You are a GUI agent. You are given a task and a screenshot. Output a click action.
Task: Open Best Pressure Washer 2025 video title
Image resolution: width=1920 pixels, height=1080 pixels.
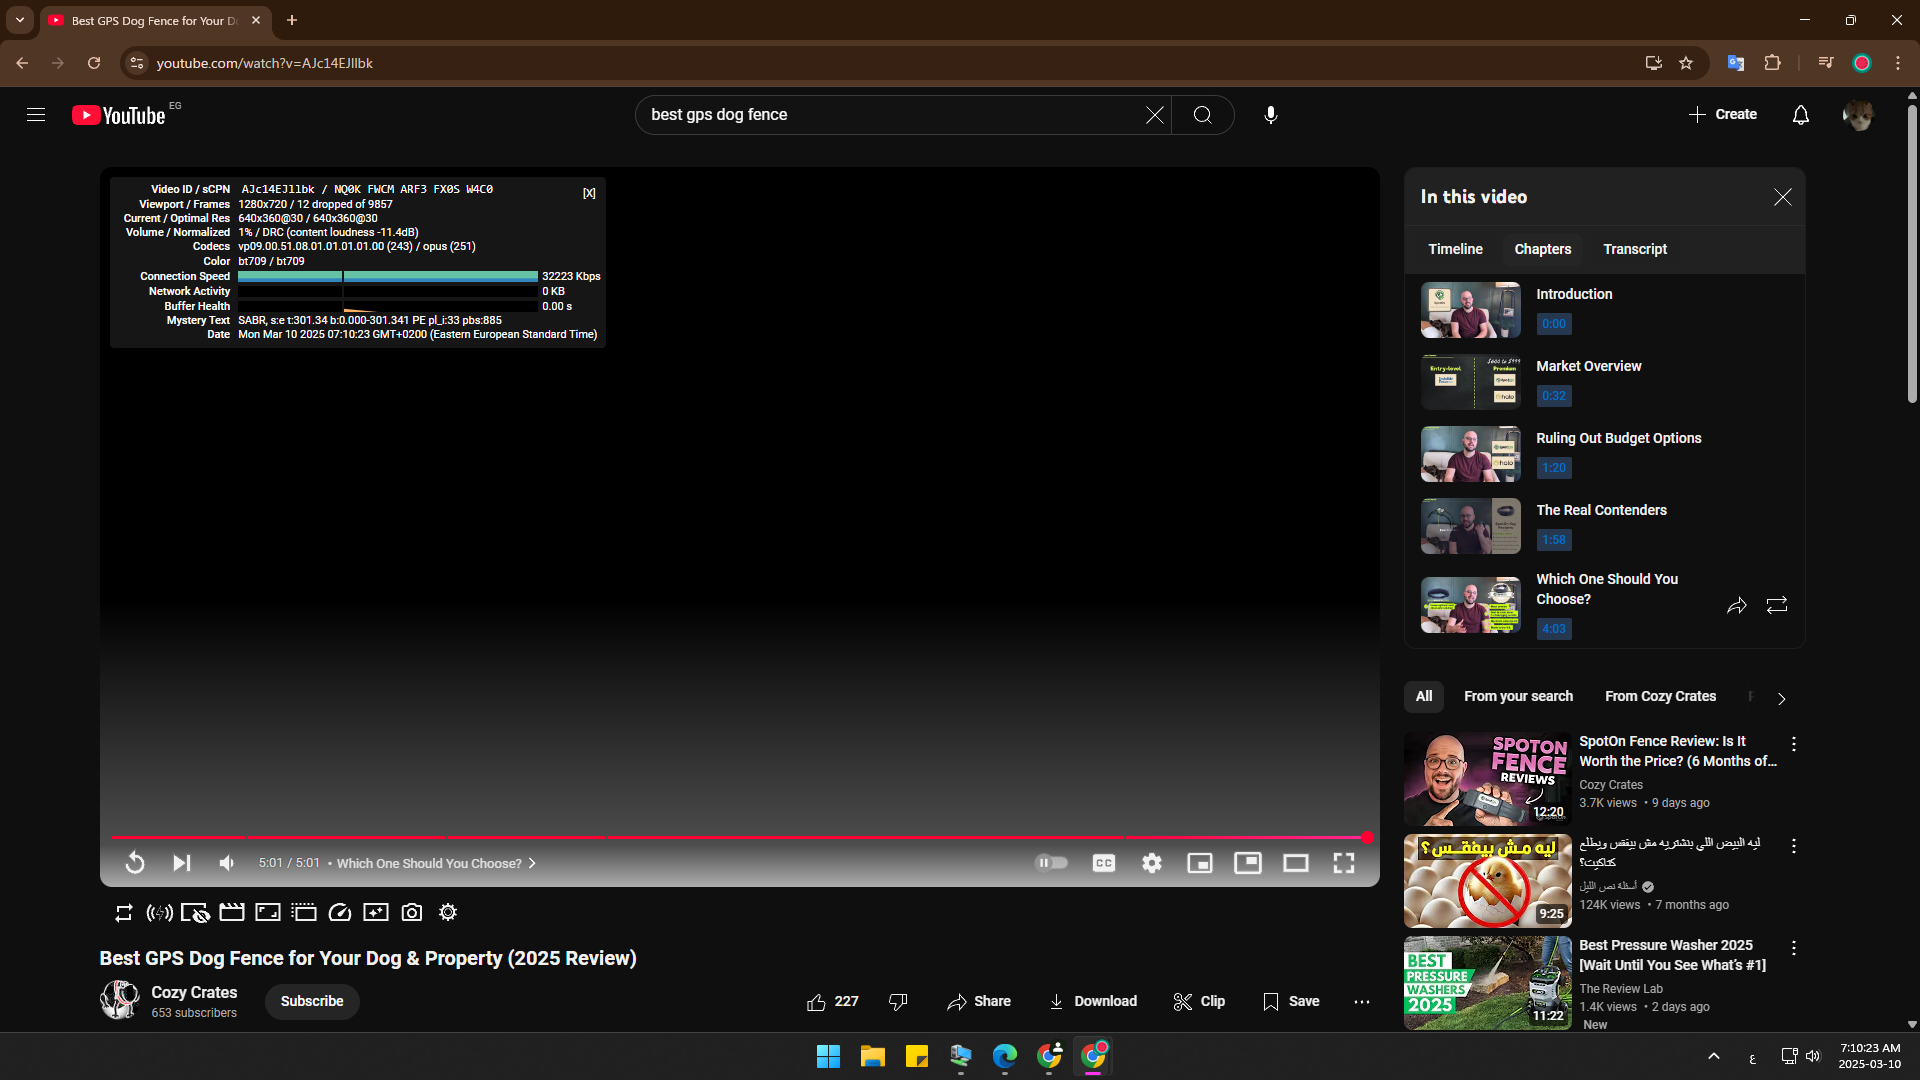1672,955
